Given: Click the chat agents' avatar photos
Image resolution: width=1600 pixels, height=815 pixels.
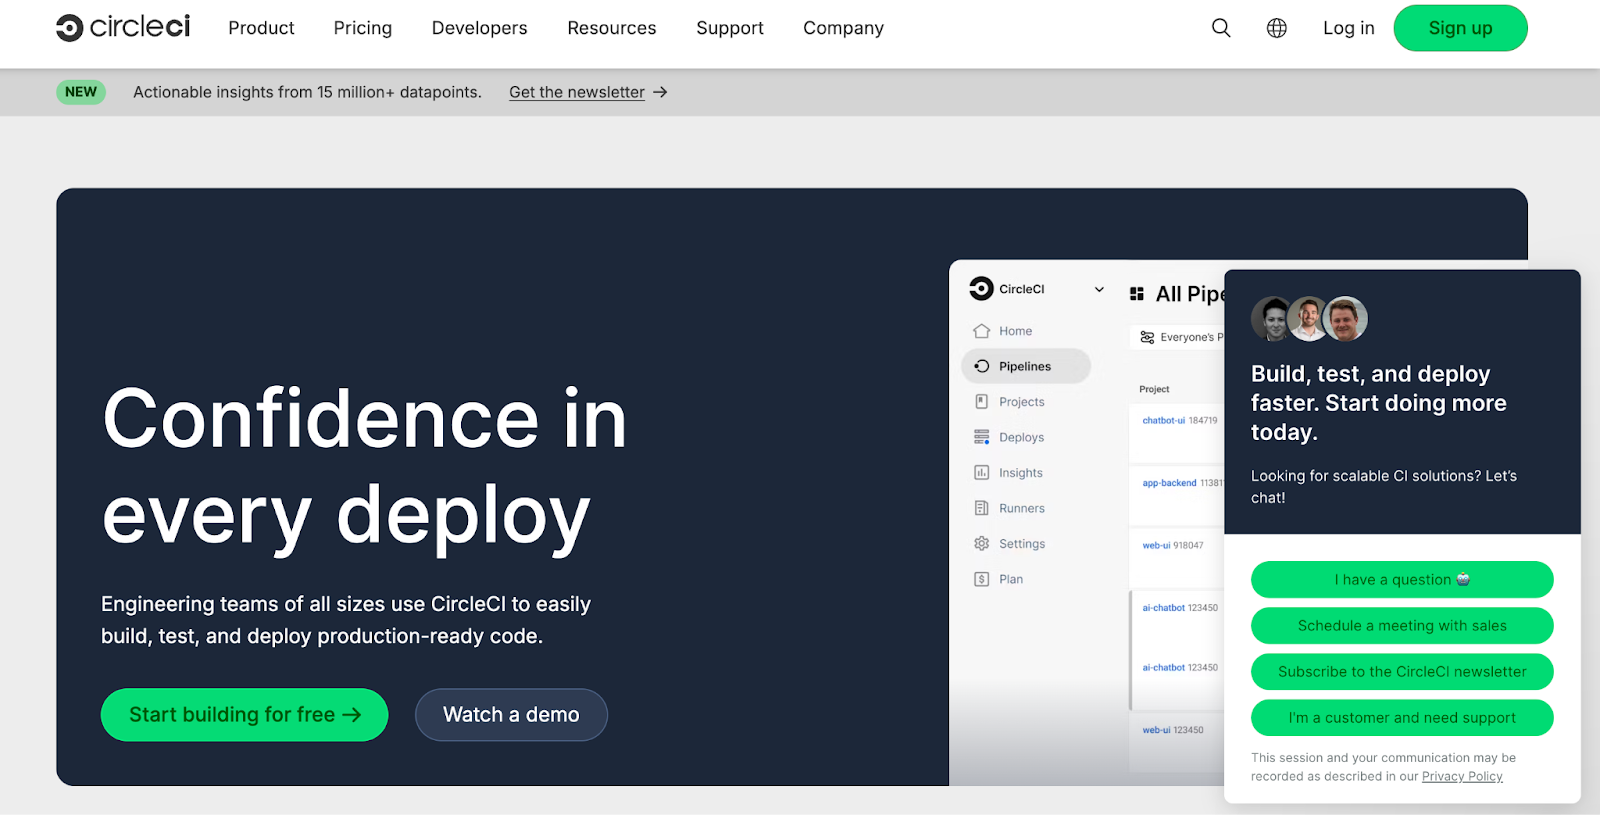Looking at the screenshot, I should 1309,319.
